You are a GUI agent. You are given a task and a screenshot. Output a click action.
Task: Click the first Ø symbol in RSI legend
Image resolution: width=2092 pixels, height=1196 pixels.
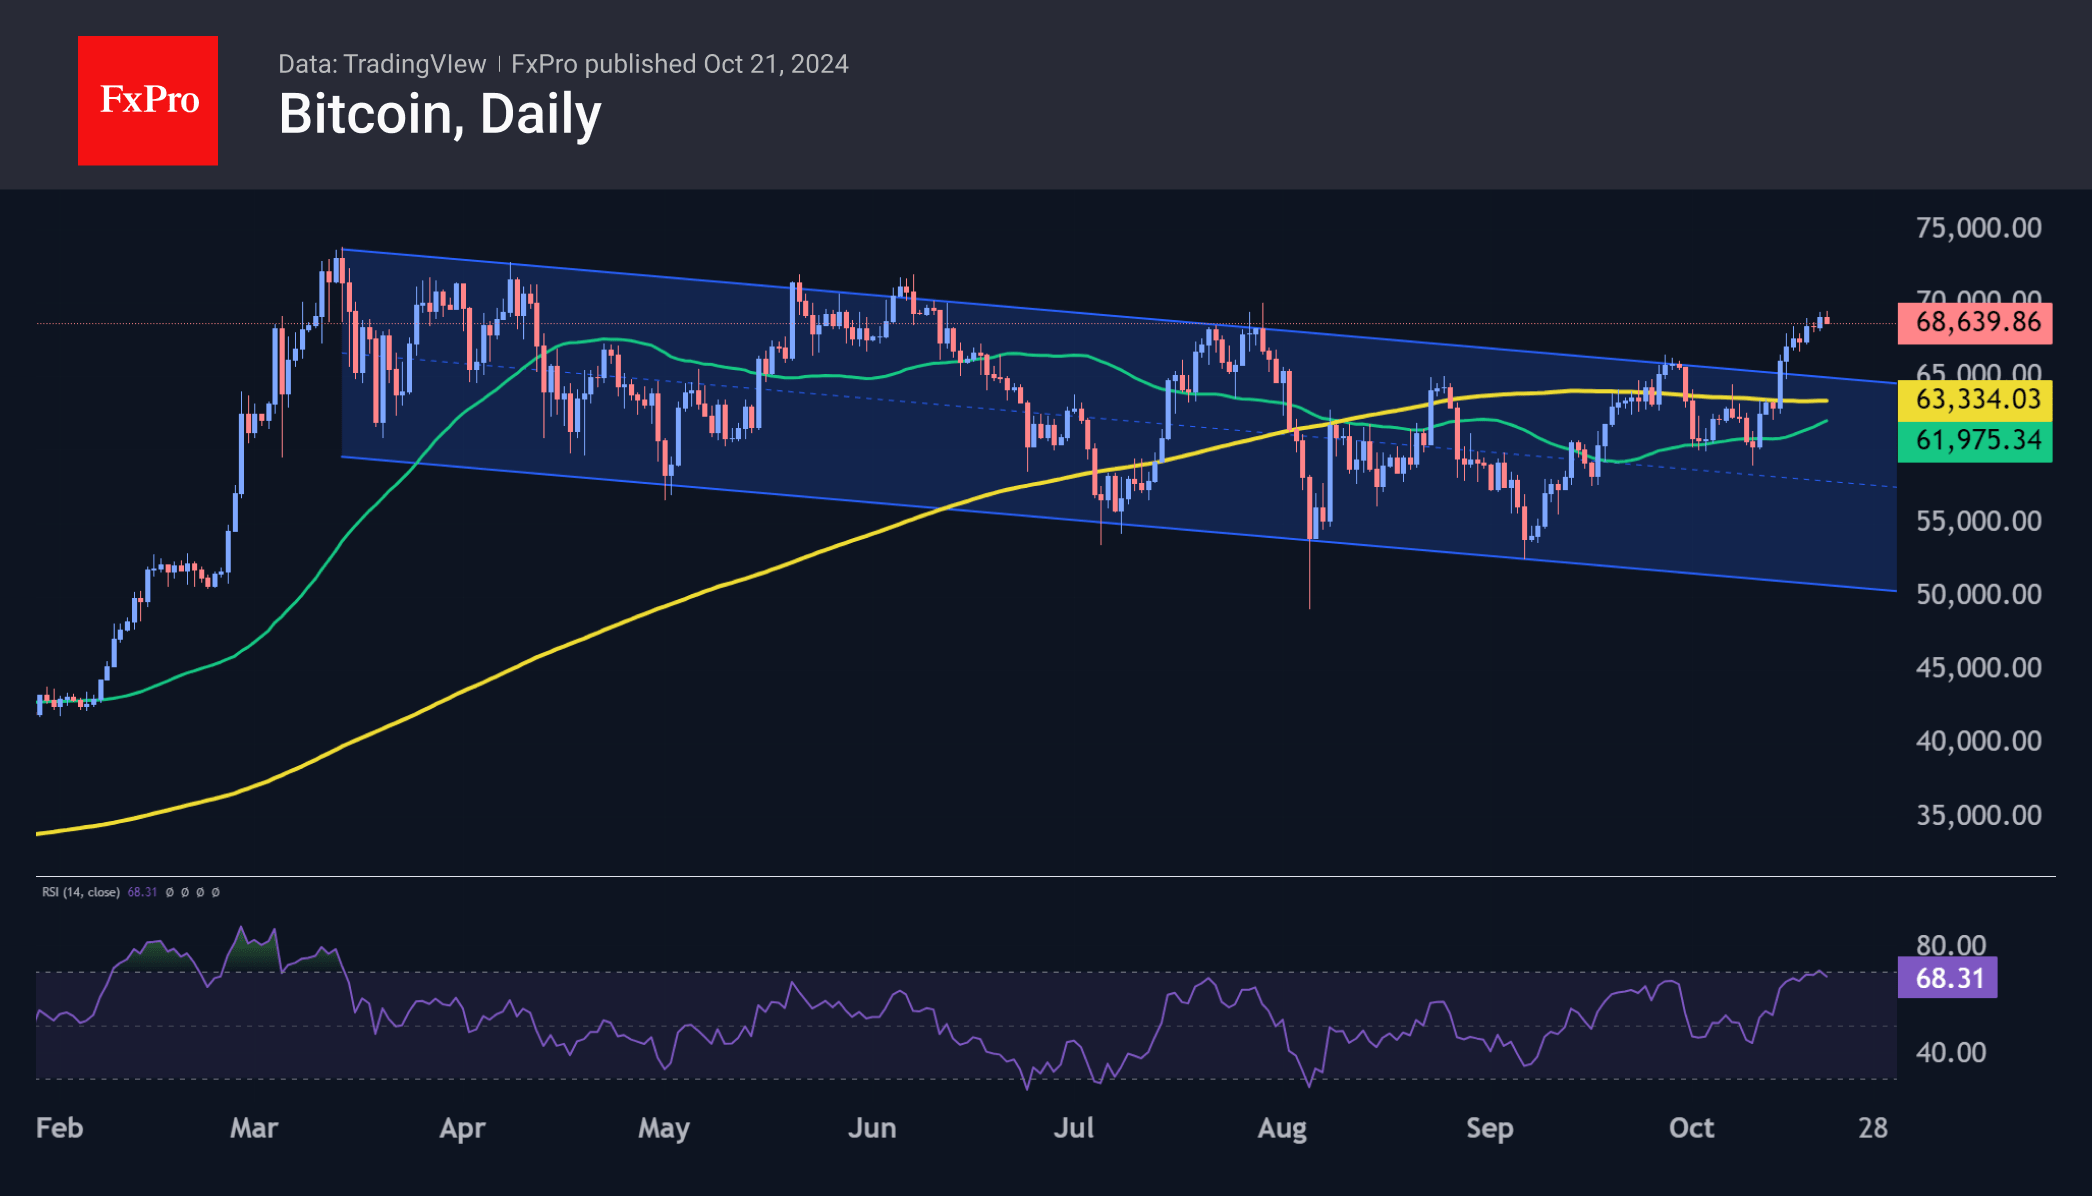pos(169,892)
